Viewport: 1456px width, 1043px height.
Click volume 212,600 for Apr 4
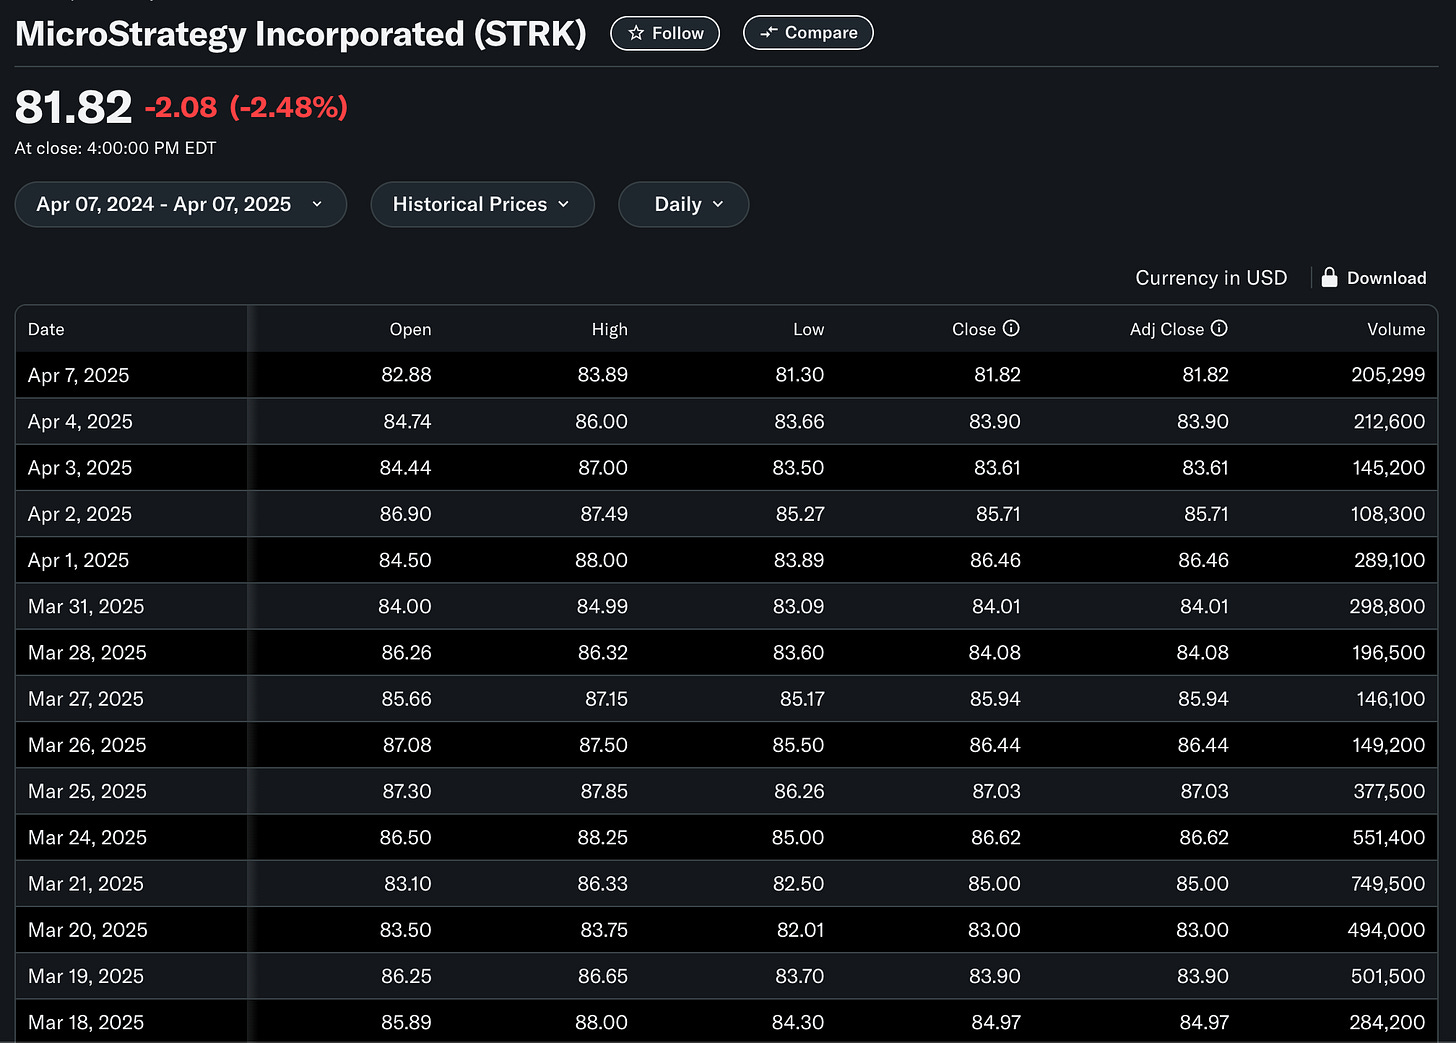pos(1389,421)
